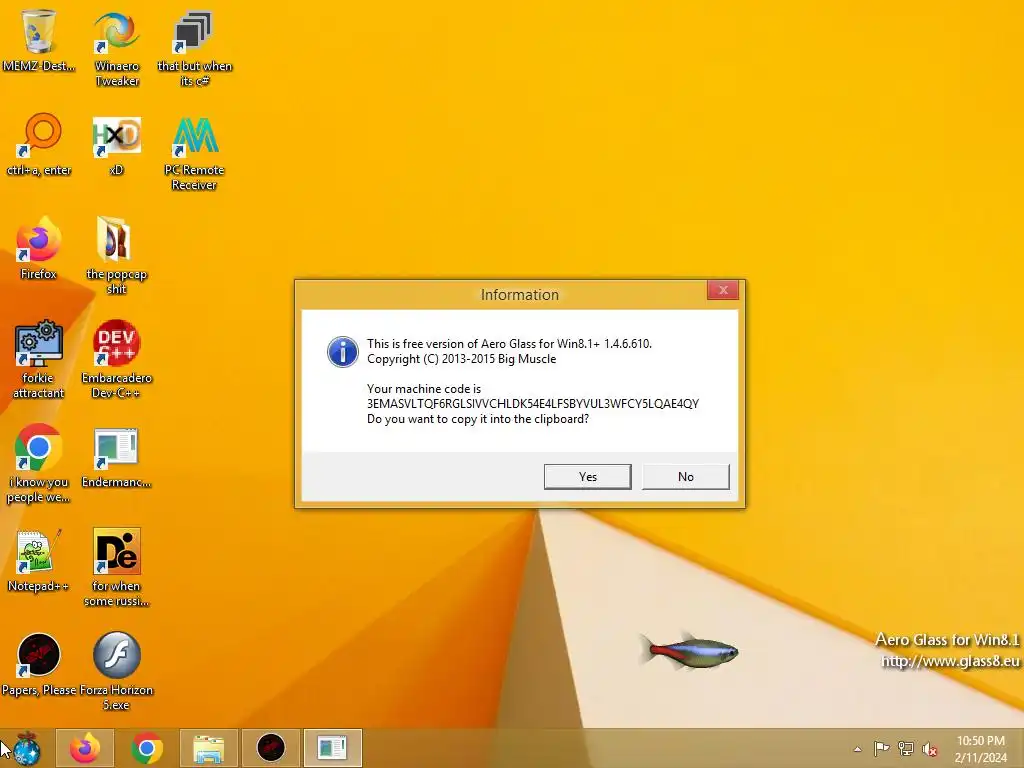Select the Endermanc... desktop shortcut
This screenshot has width=1024, height=768.
click(x=116, y=456)
